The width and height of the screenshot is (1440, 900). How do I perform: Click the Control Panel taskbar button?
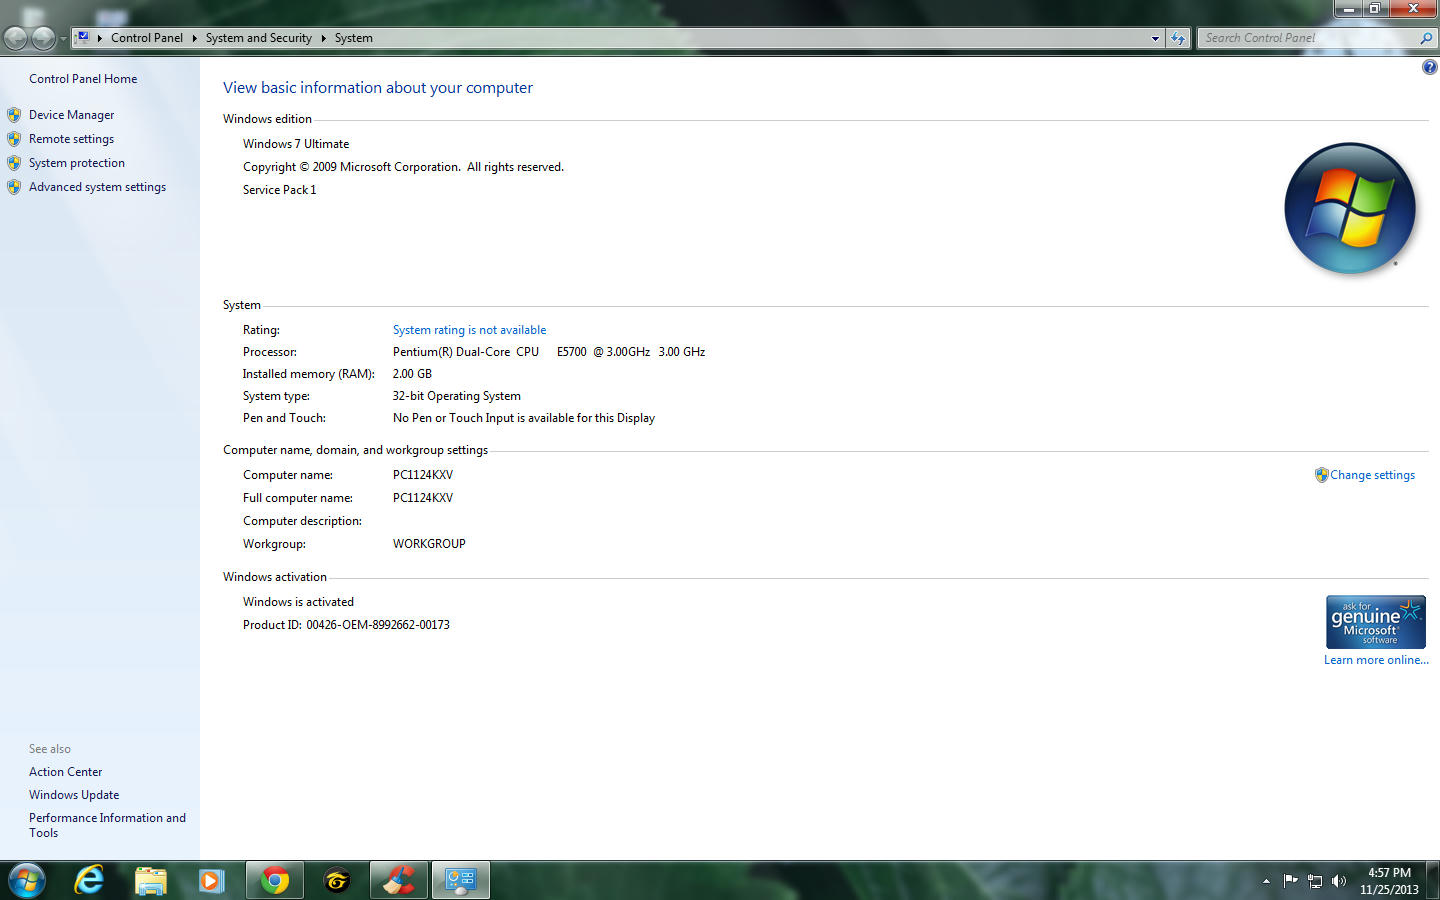click(x=460, y=880)
